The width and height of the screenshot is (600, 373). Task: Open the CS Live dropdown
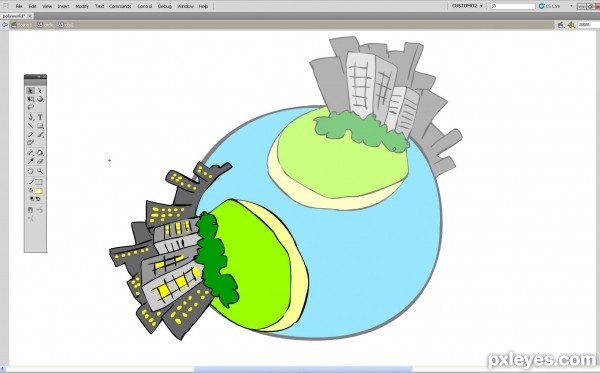pos(572,6)
